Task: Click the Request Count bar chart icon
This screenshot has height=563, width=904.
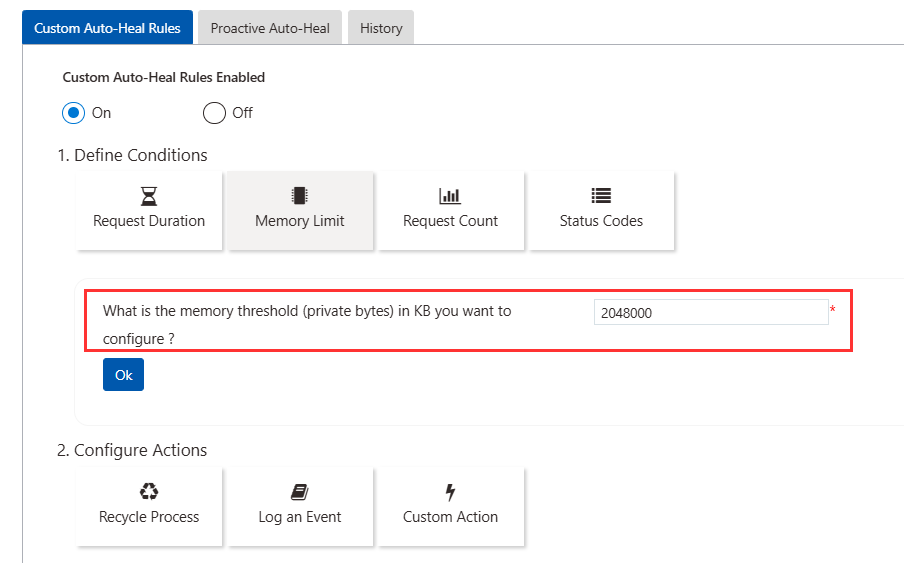Action: (x=450, y=196)
